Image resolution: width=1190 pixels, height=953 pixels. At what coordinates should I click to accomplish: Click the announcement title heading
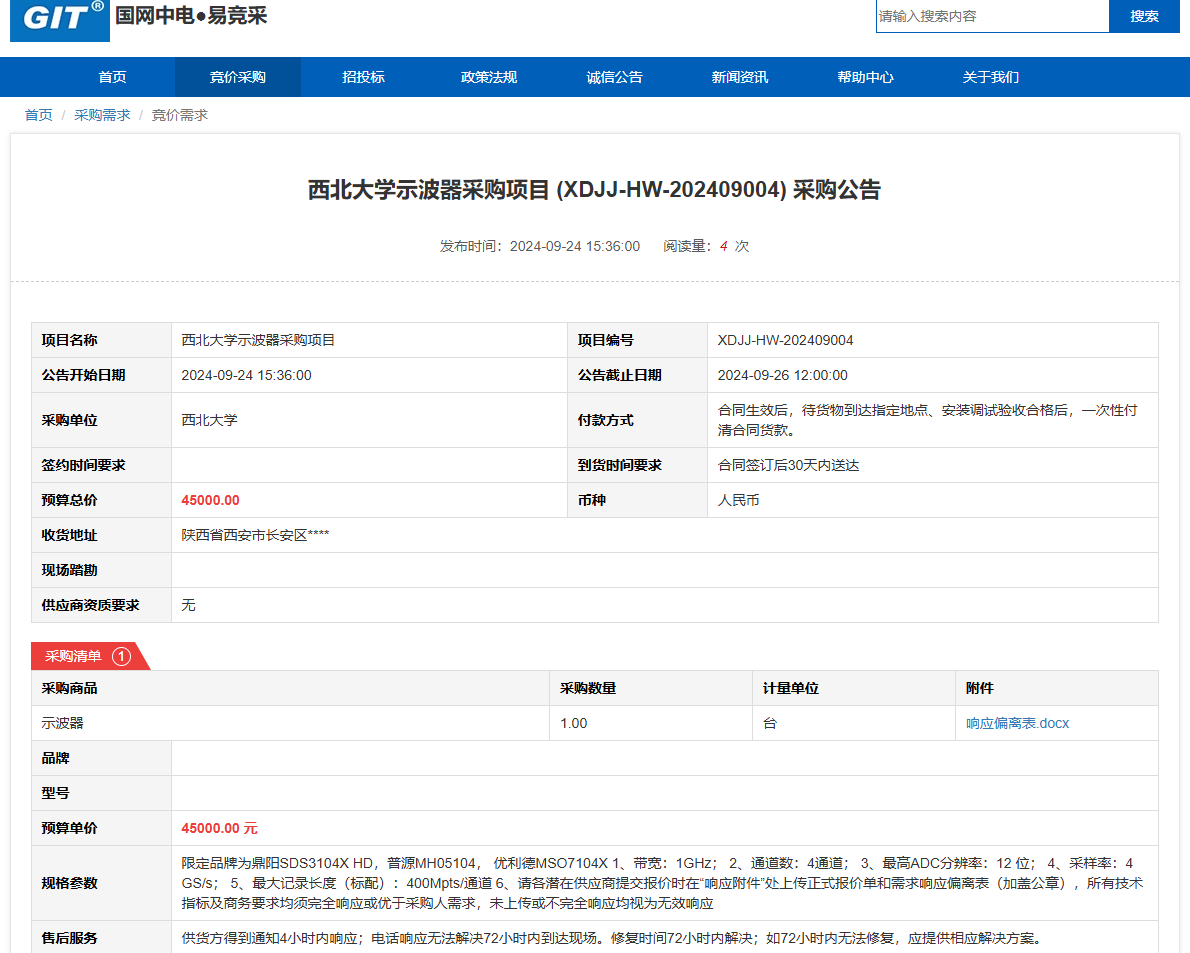click(x=594, y=190)
